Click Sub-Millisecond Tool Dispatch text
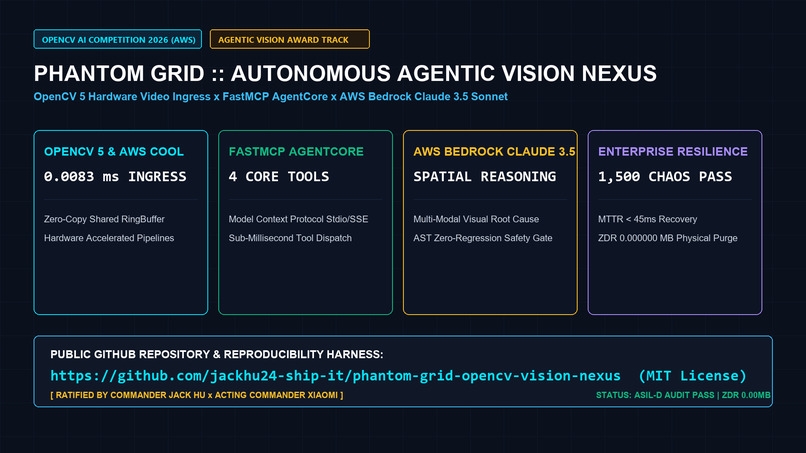This screenshot has height=453, width=806. click(x=290, y=238)
